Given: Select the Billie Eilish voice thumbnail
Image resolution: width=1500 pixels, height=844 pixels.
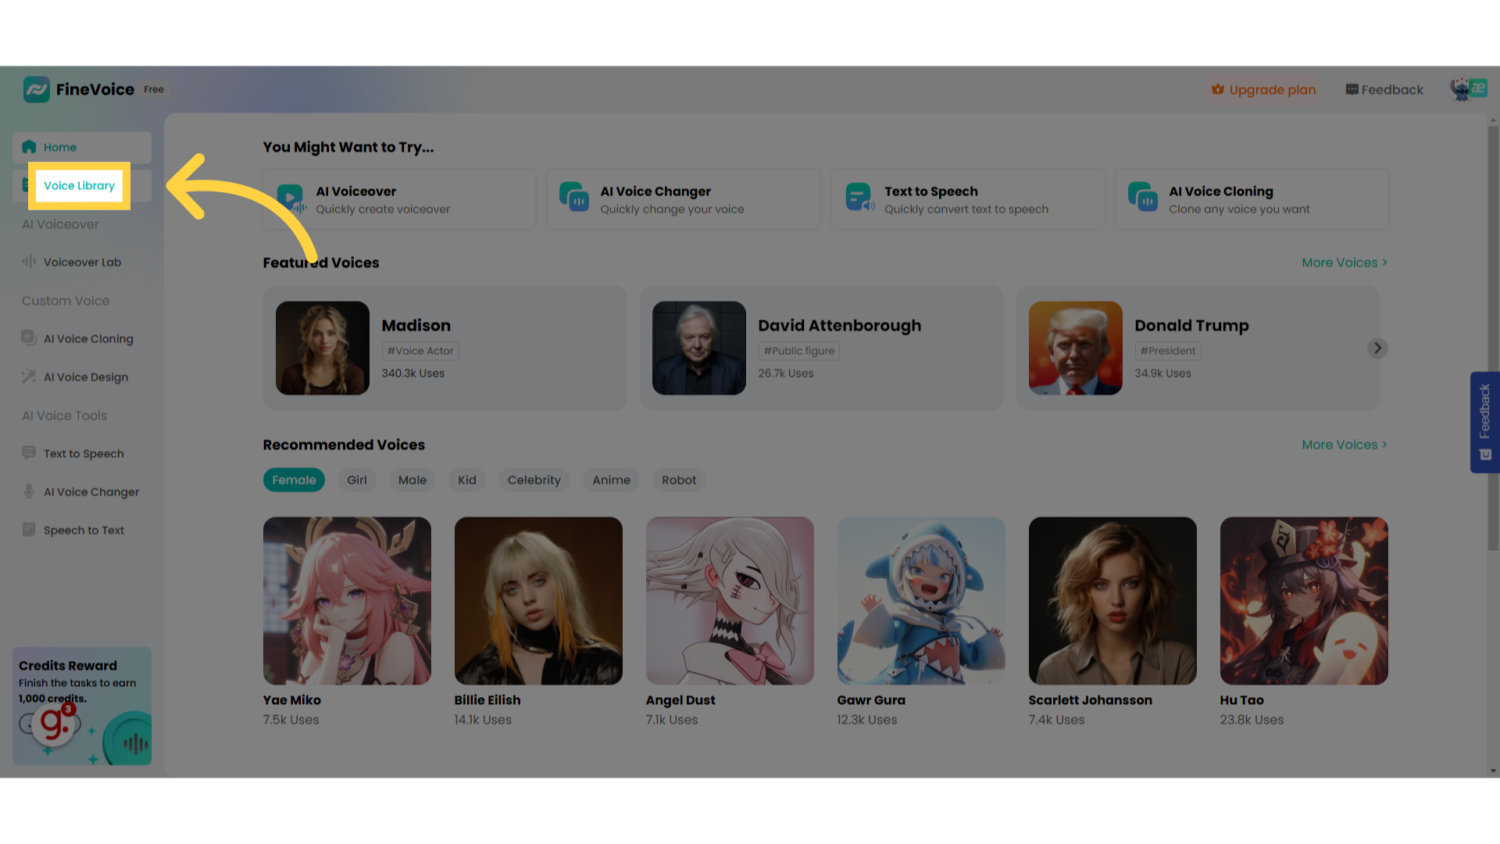Looking at the screenshot, I should [x=538, y=600].
